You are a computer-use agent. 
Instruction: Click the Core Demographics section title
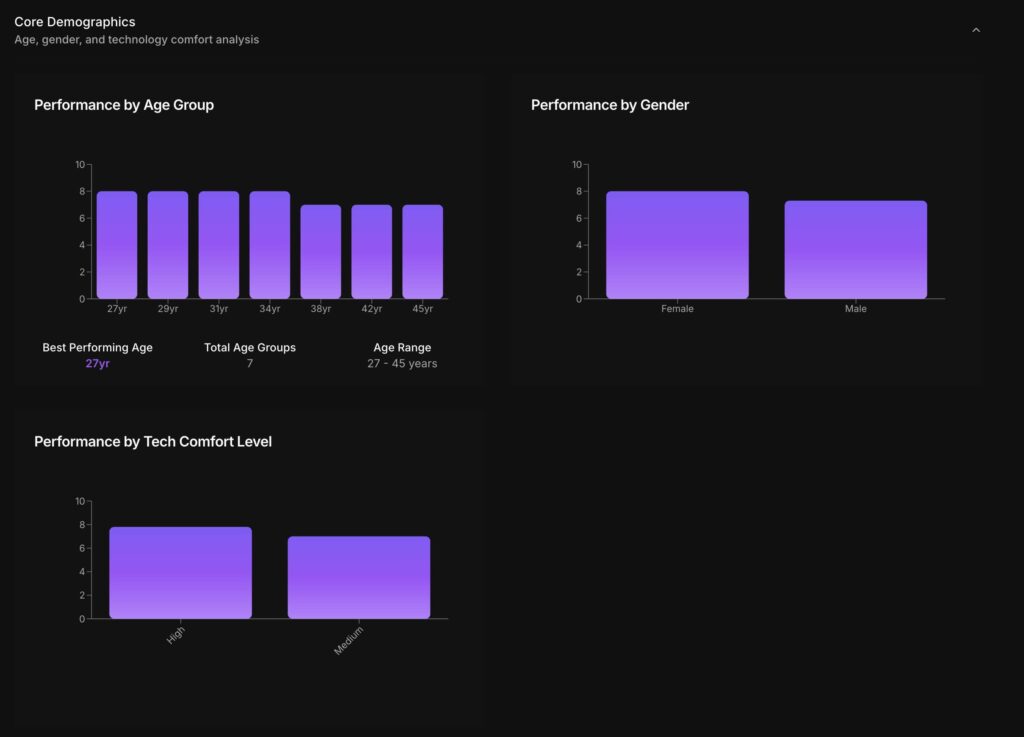tap(75, 22)
